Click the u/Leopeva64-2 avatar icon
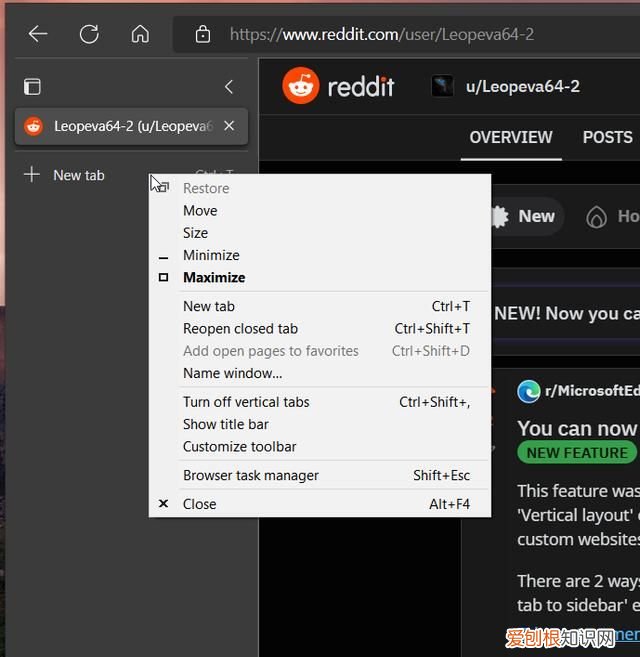The width and height of the screenshot is (640, 657). 442,86
